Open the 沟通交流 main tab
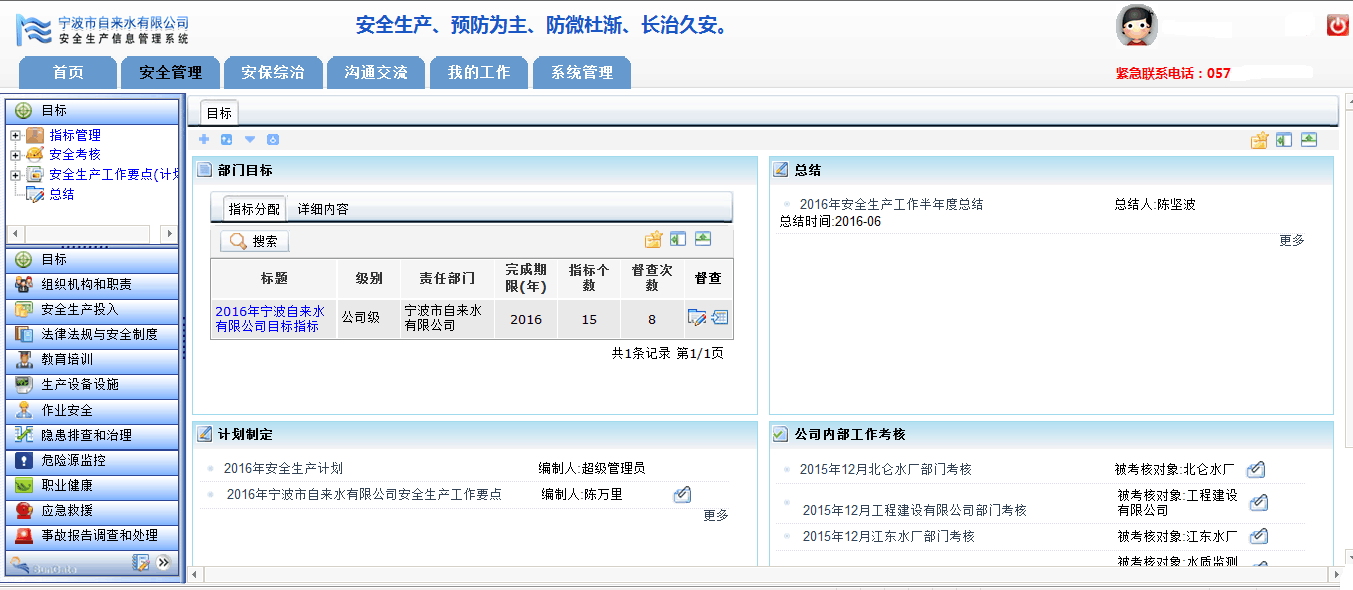The width and height of the screenshot is (1353, 590). [x=376, y=73]
